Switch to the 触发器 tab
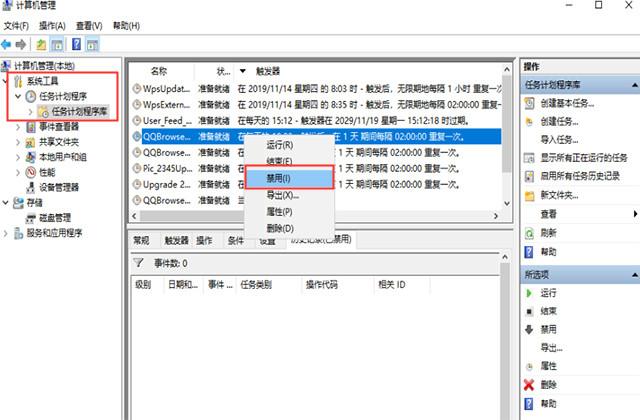640x420 pixels. 176,240
